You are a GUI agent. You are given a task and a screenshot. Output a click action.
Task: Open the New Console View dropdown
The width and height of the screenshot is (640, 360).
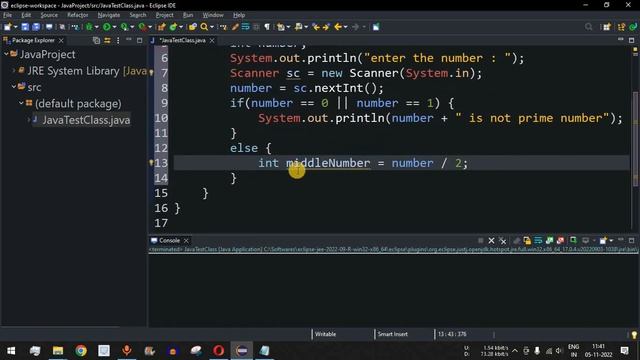[611, 241]
